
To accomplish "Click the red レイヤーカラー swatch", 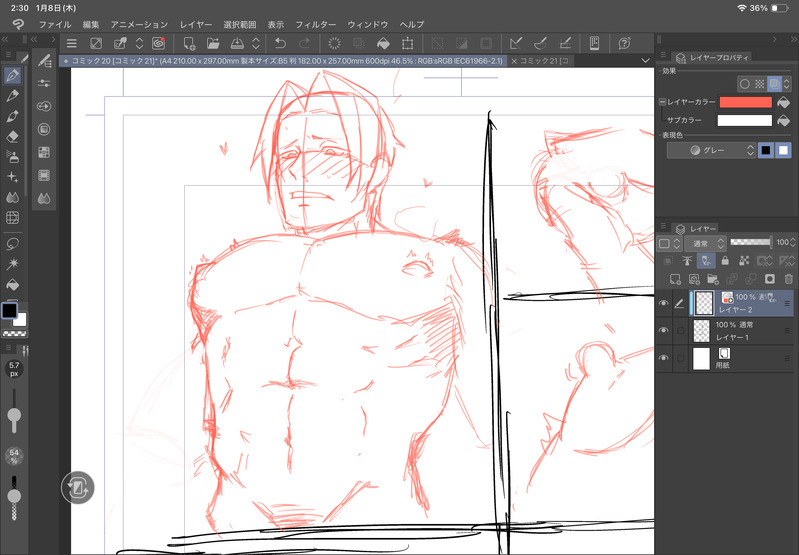I will pos(745,102).
